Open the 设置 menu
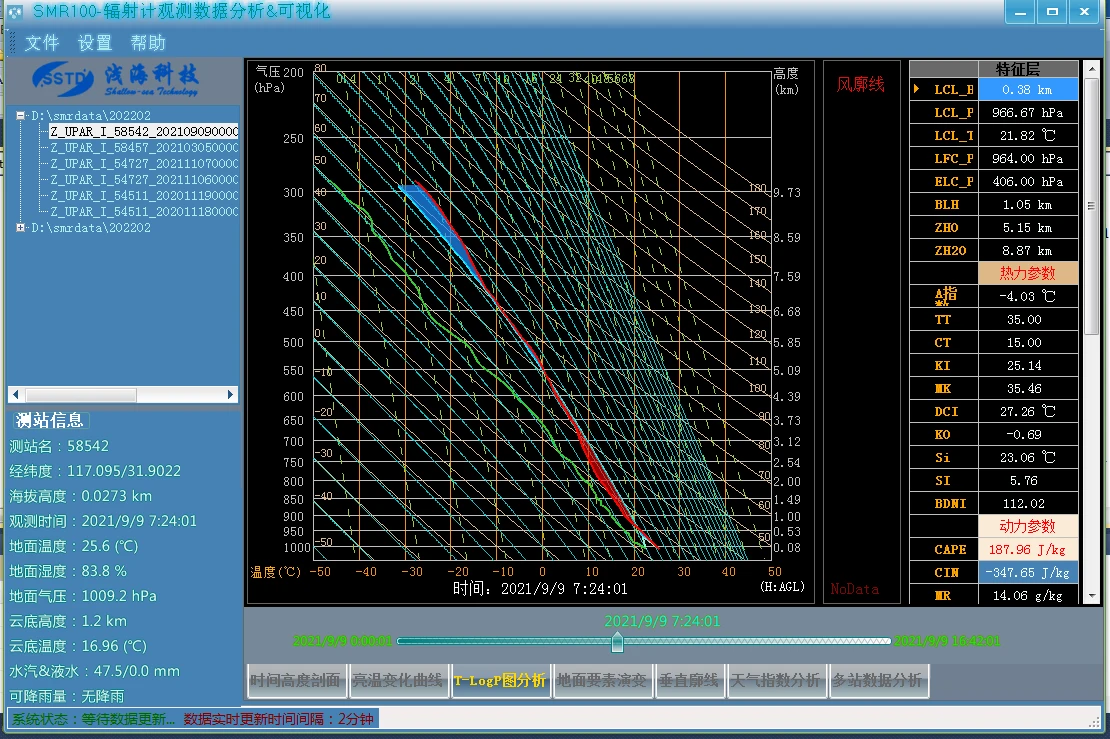Viewport: 1110px width, 739px height. coord(95,43)
